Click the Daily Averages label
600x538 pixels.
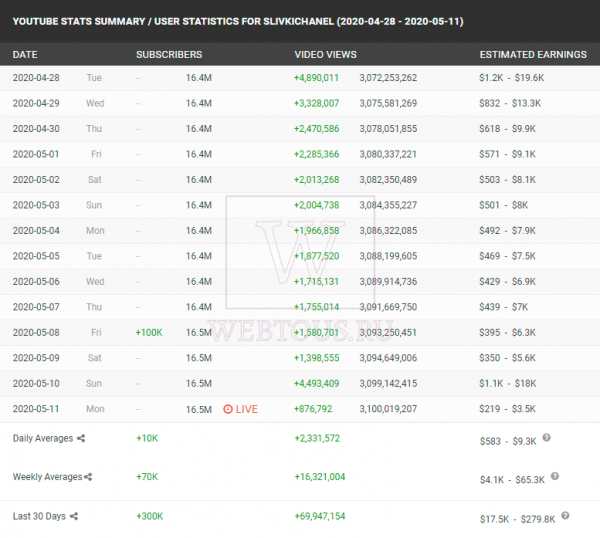coord(43,439)
